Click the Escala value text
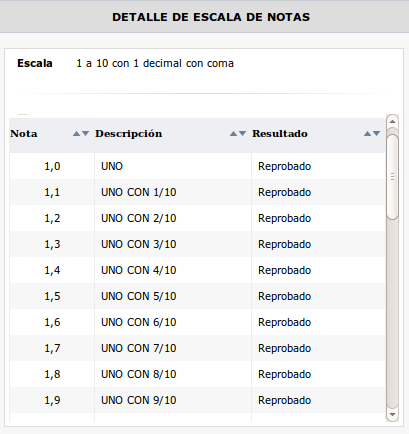Image resolution: width=409 pixels, height=434 pixels. 155,63
